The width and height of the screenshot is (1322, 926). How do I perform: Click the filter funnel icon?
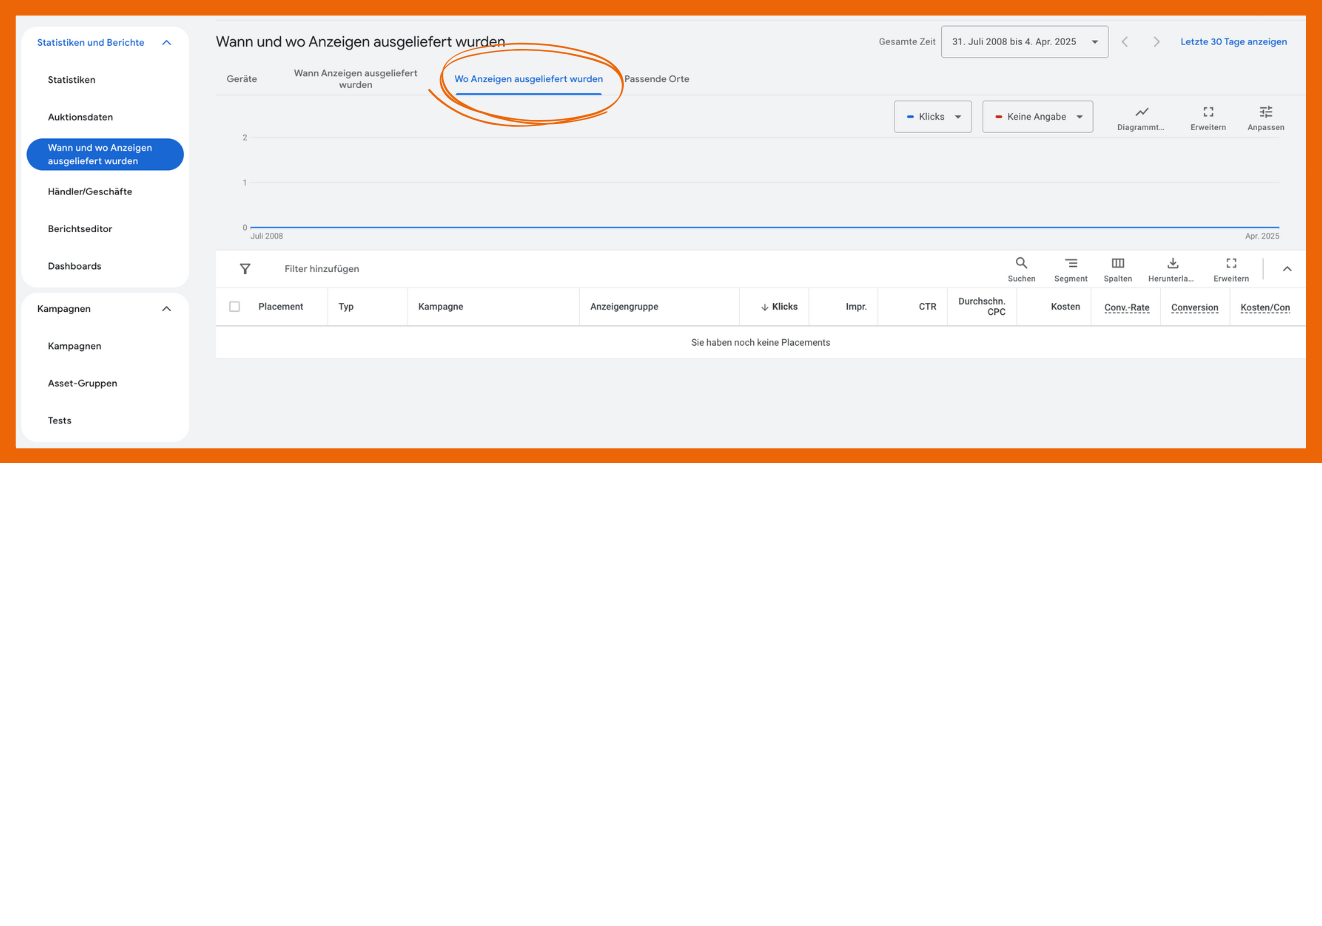[x=245, y=269]
